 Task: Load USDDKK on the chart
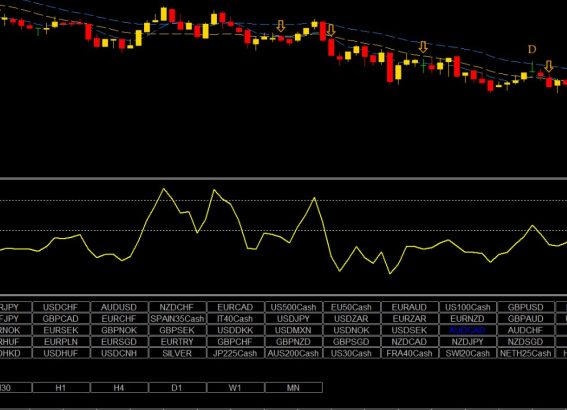click(235, 330)
